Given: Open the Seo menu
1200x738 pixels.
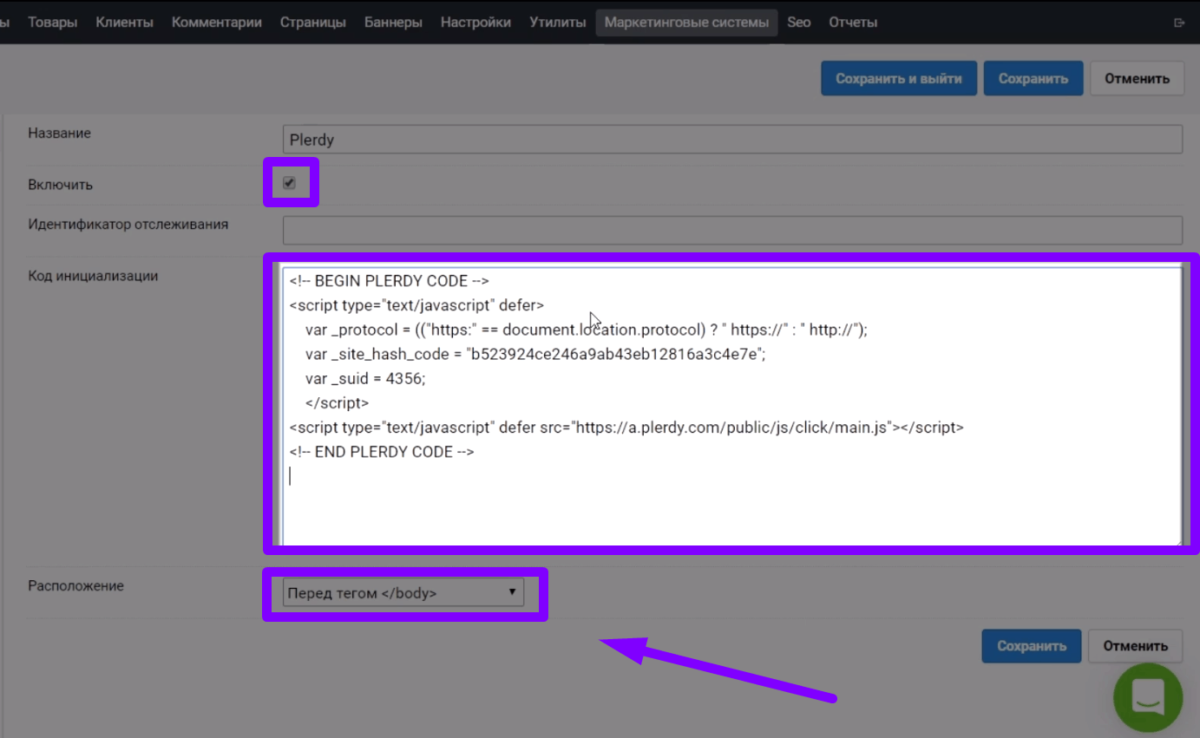Looking at the screenshot, I should pyautogui.click(x=799, y=22).
